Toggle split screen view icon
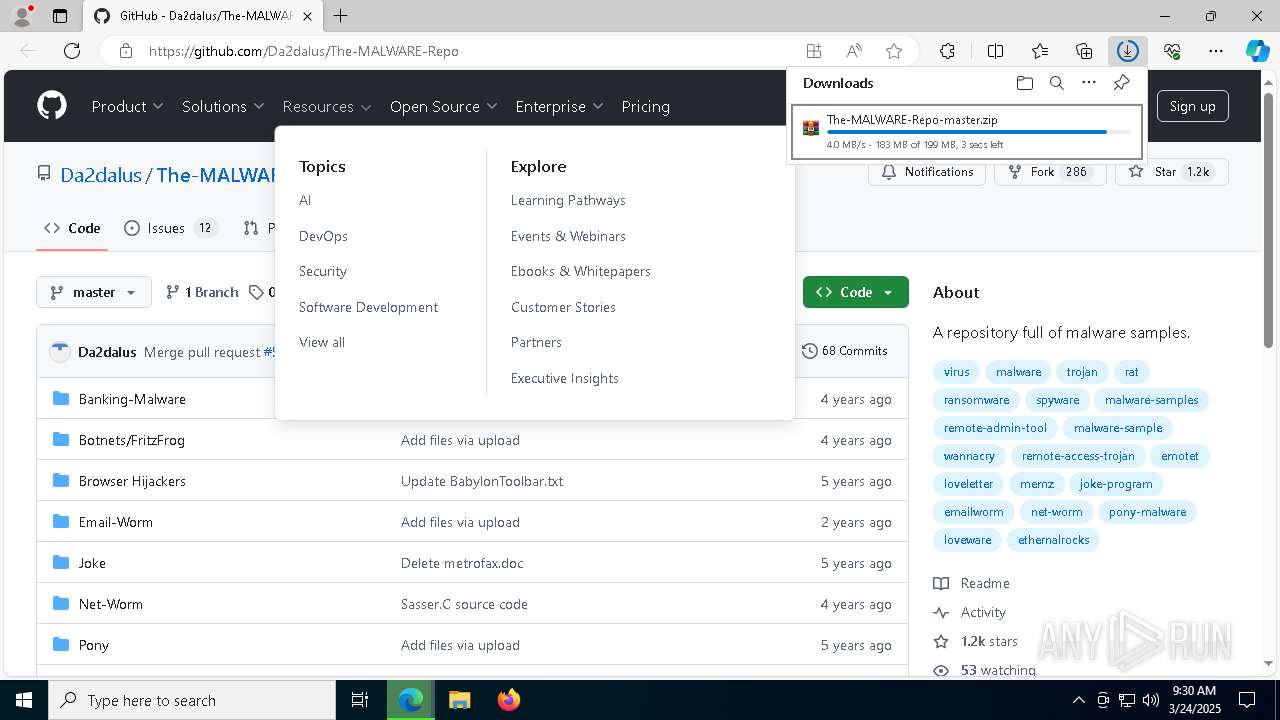The image size is (1280, 720). (x=995, y=51)
